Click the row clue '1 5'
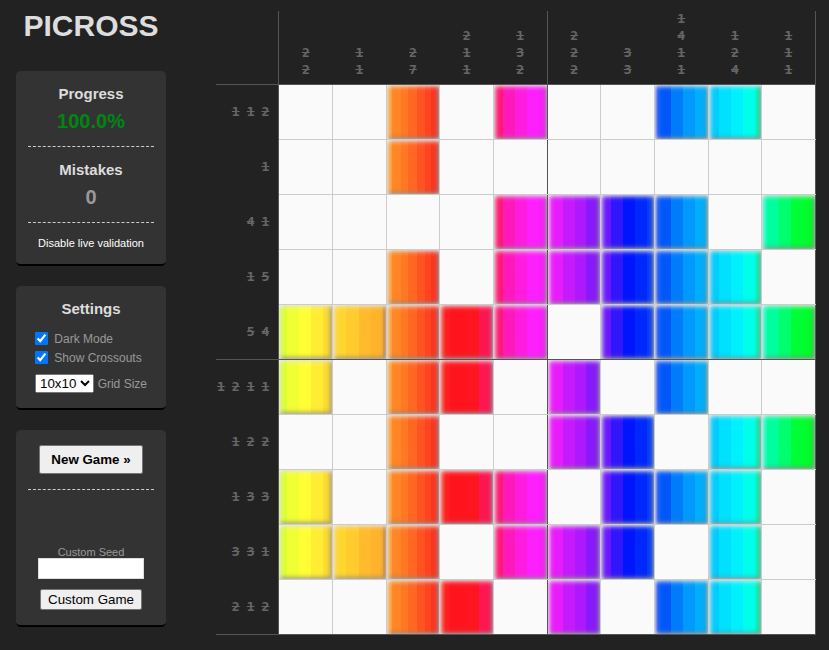Viewport: 829px width, 650px height. coord(258,277)
